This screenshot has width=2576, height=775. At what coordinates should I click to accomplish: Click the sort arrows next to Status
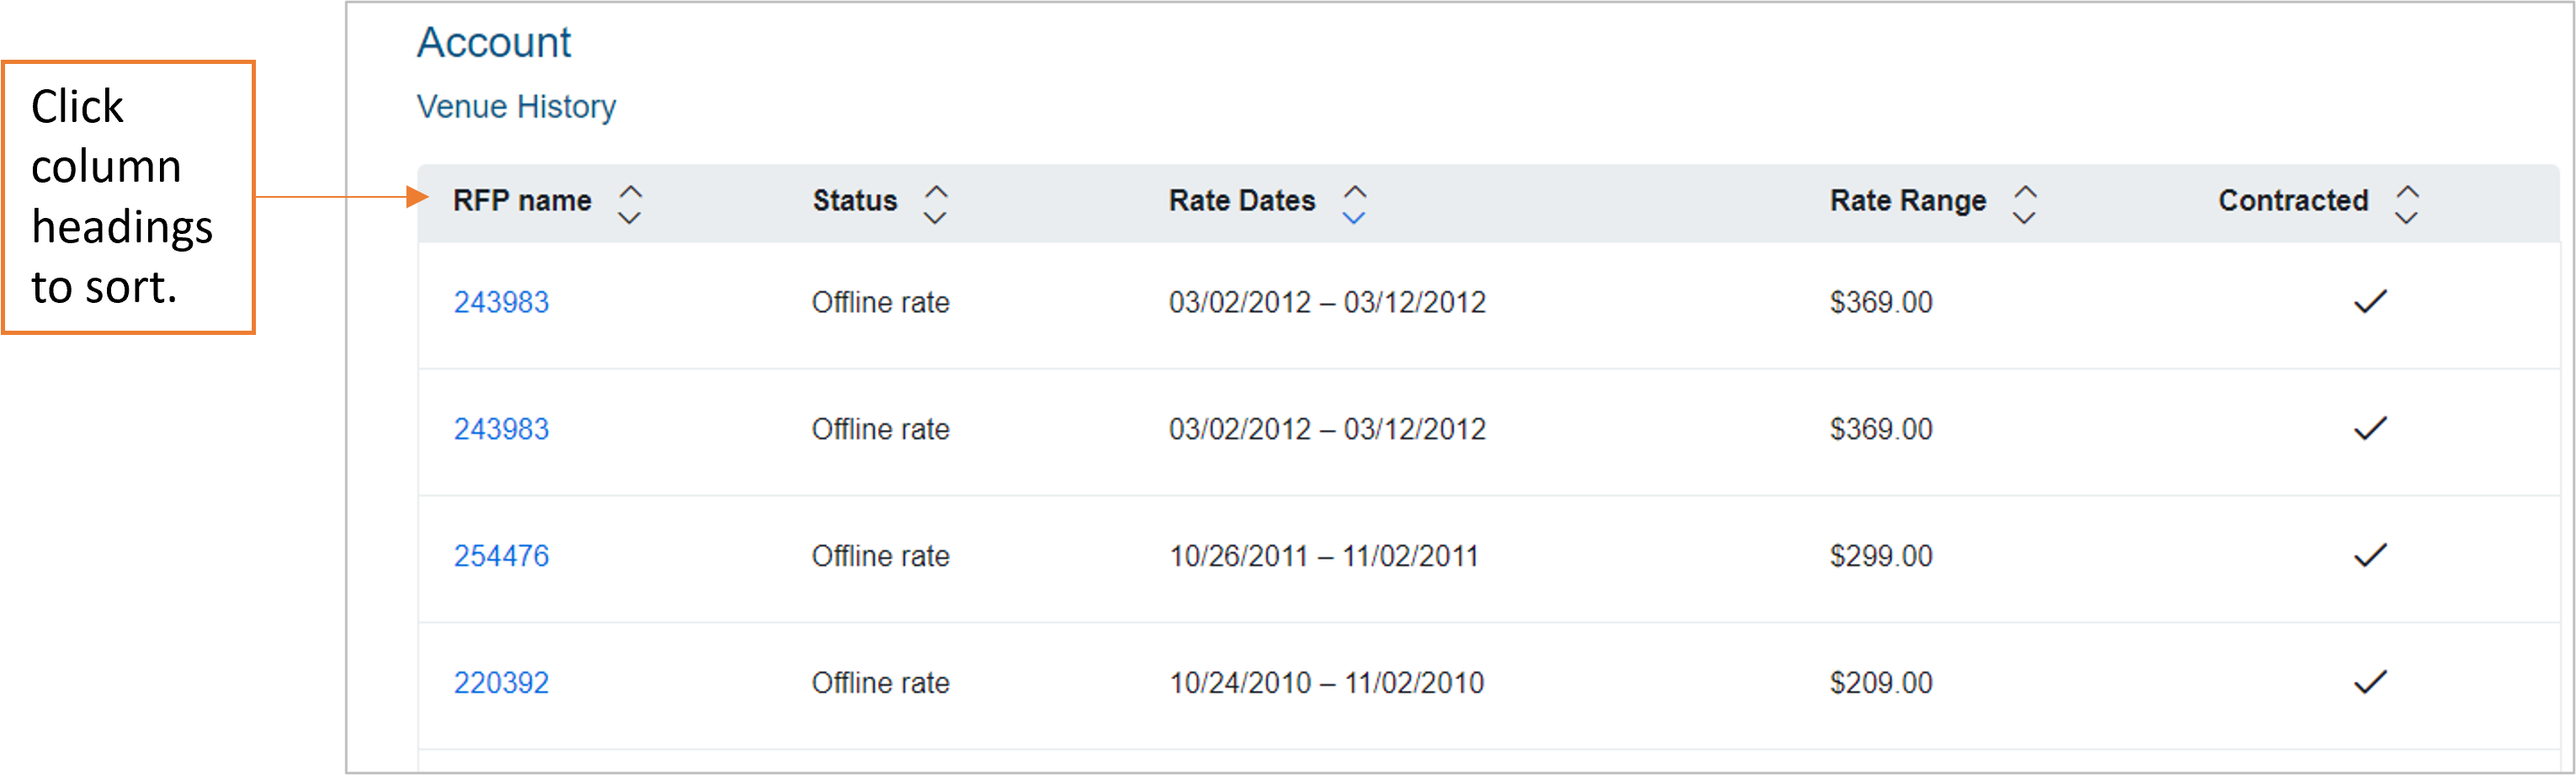pos(935,204)
